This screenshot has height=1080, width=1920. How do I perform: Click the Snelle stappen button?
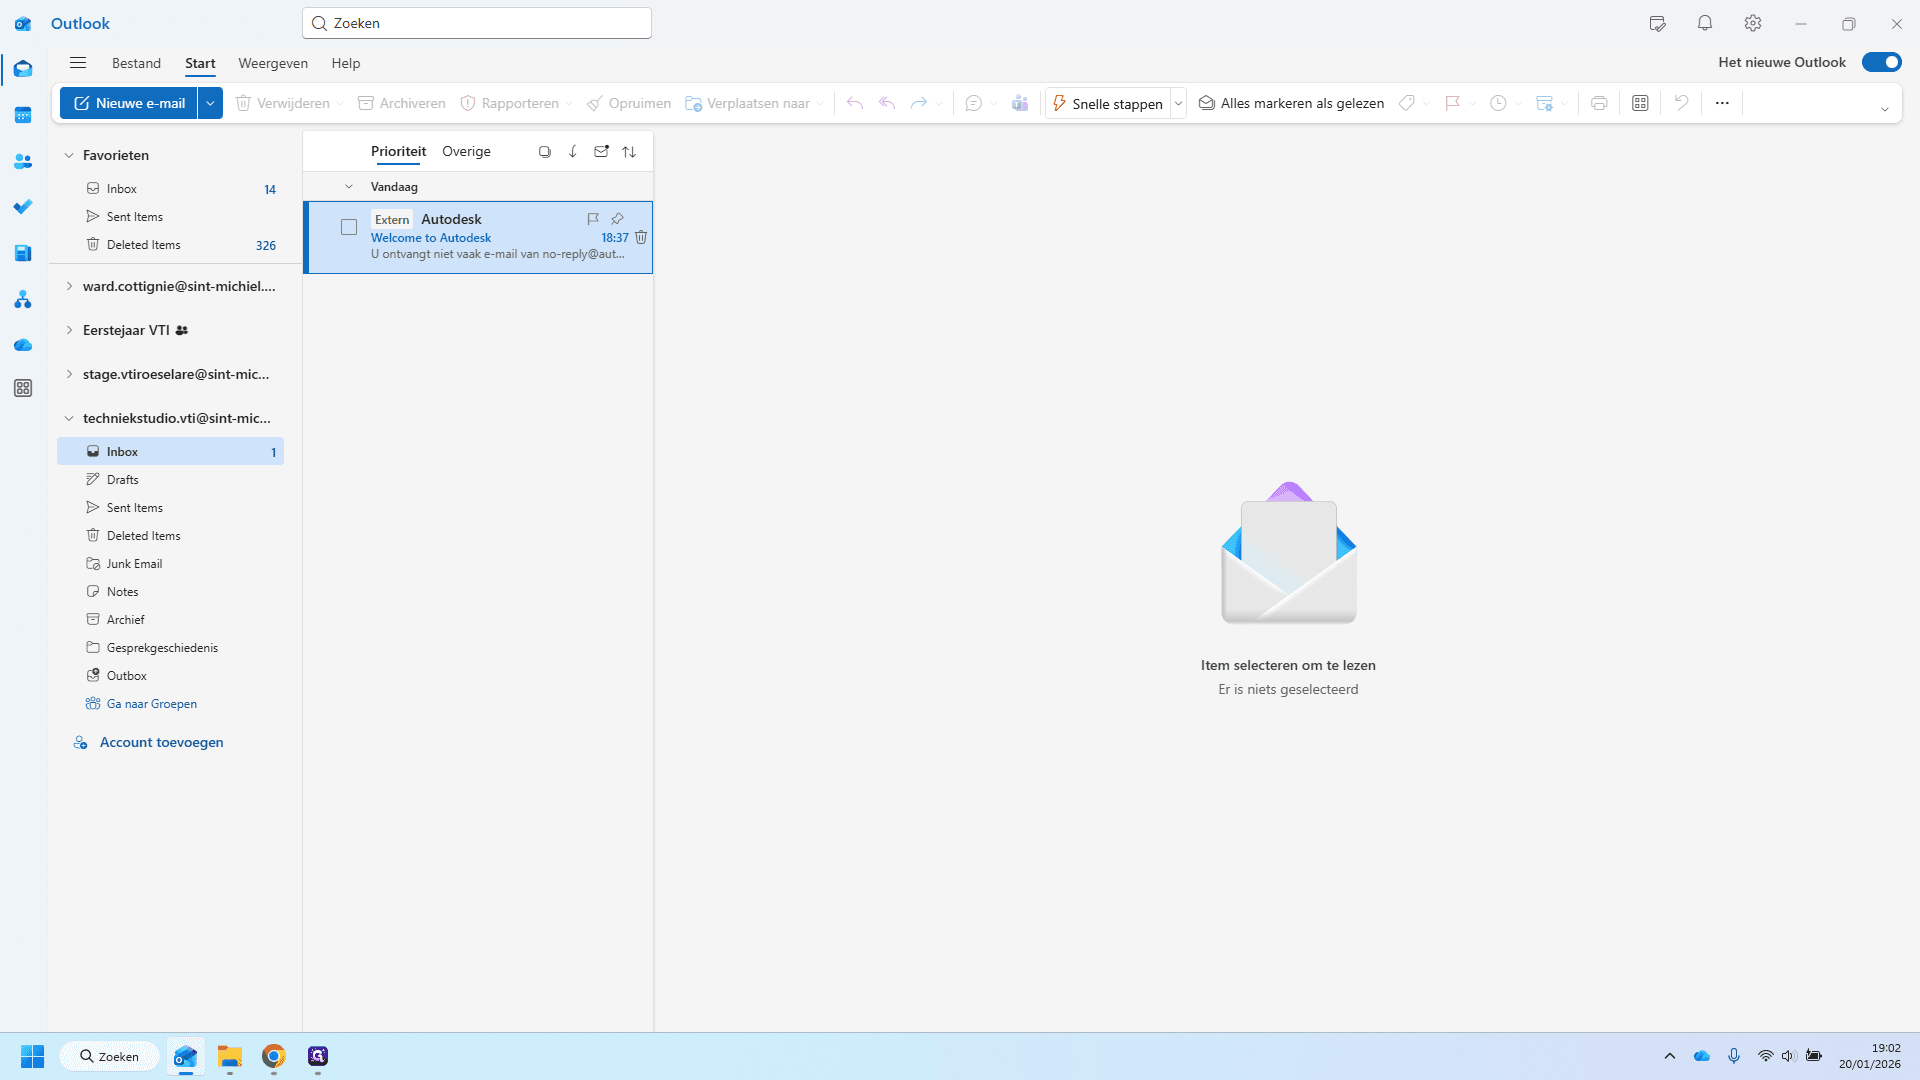coord(1108,103)
